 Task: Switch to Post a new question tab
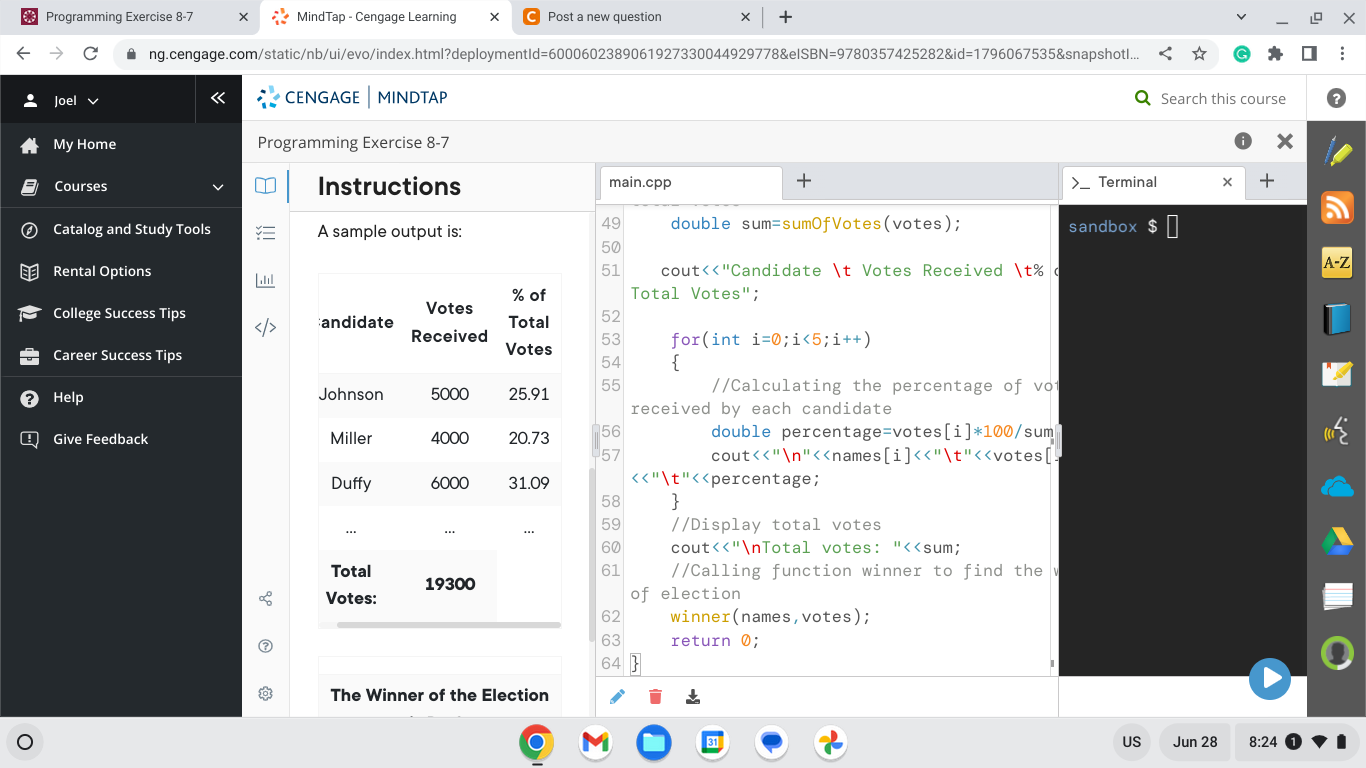coord(638,17)
